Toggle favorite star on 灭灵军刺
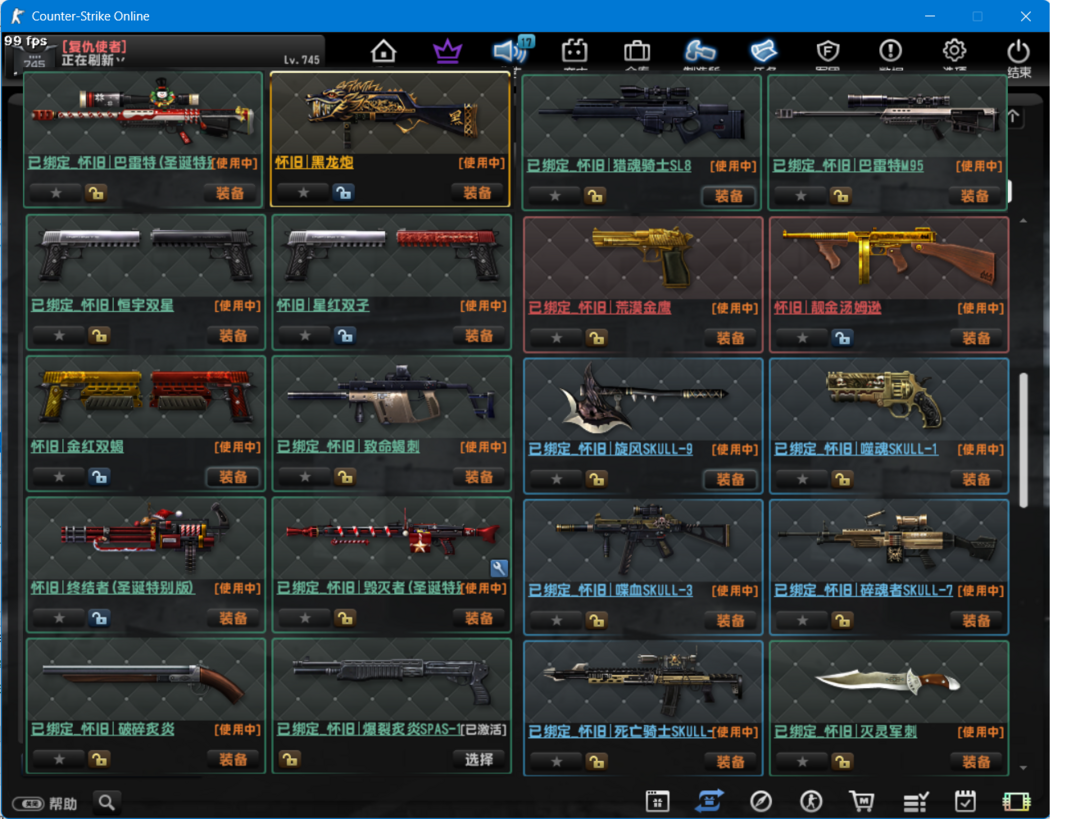The image size is (1080, 819). coord(802,762)
